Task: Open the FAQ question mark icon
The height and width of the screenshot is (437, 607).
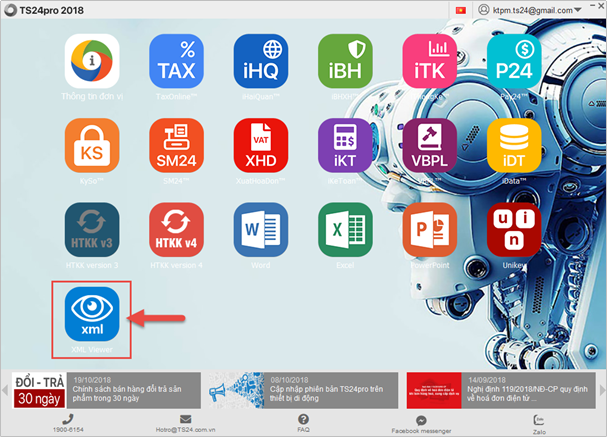Action: click(304, 419)
